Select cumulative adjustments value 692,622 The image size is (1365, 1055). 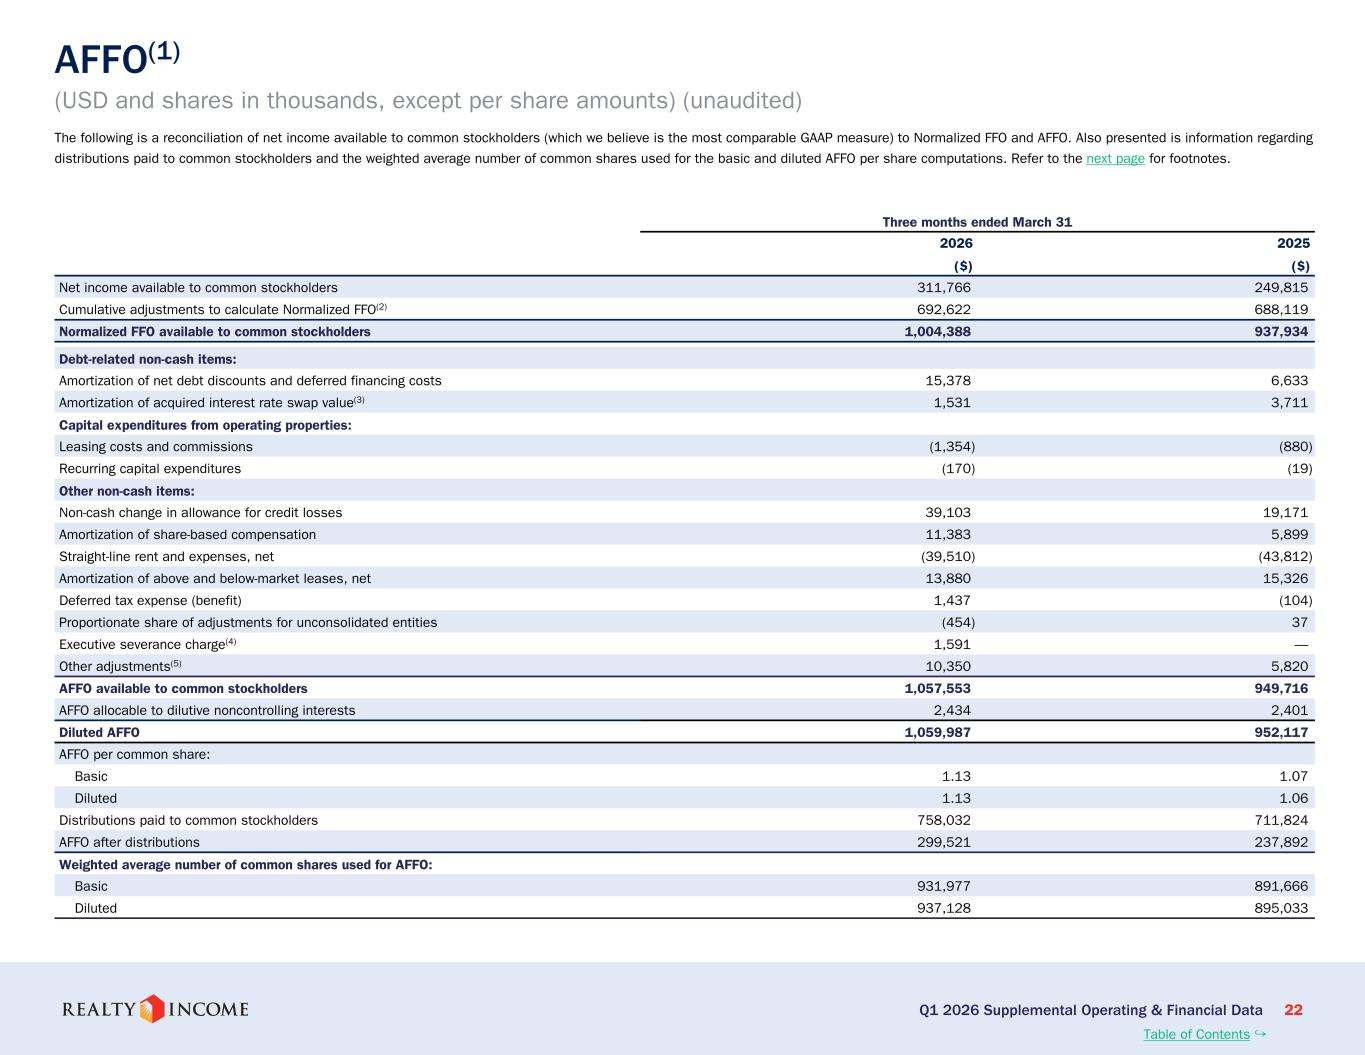(944, 309)
